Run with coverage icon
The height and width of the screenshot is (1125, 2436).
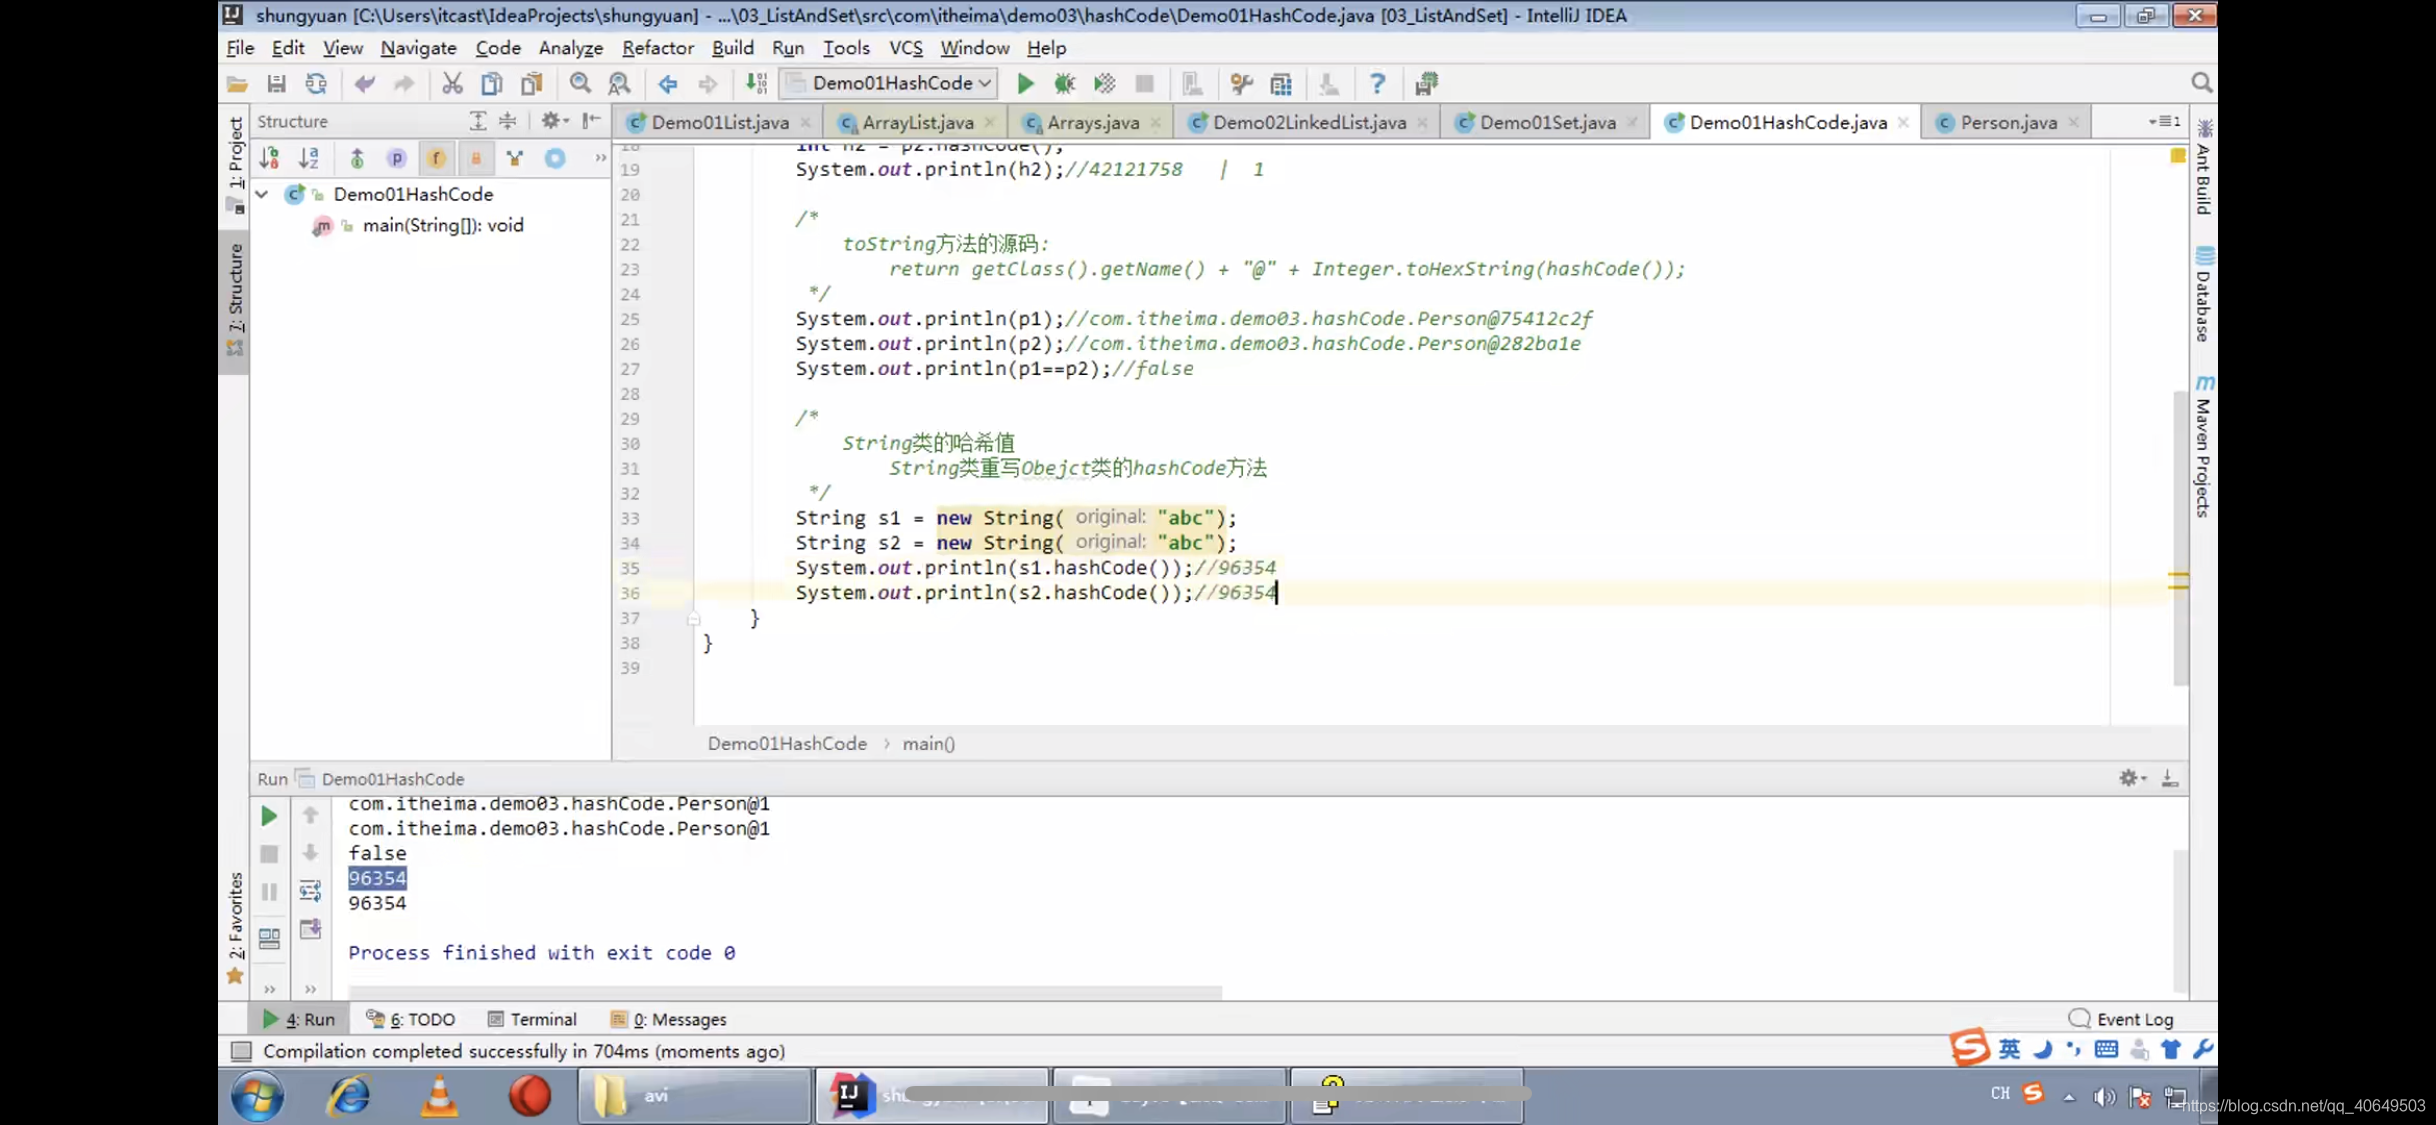pyautogui.click(x=1104, y=84)
